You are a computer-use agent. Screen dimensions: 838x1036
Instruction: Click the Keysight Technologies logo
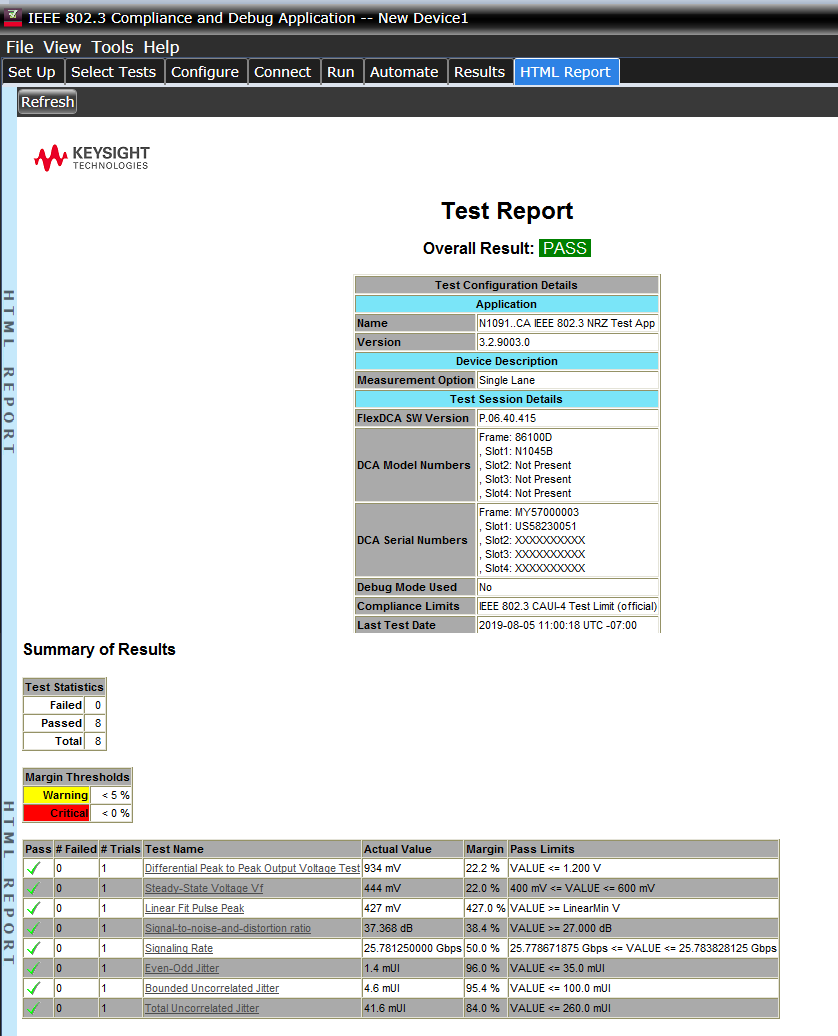tap(91, 157)
